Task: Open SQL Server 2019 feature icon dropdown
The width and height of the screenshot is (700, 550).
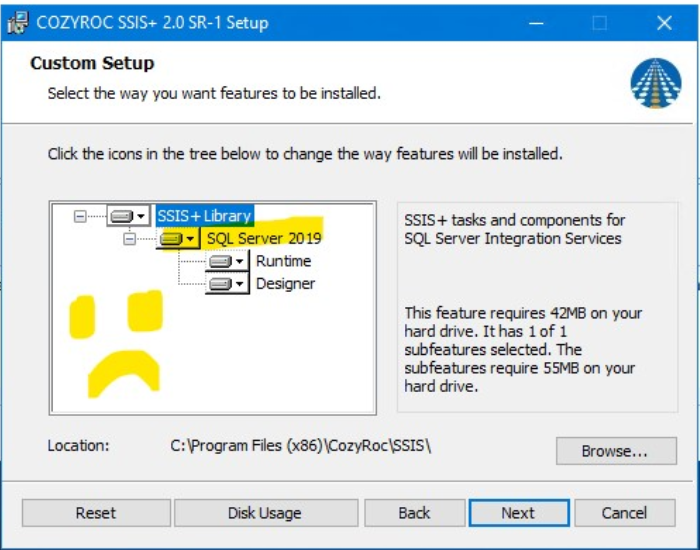Action: tap(178, 239)
